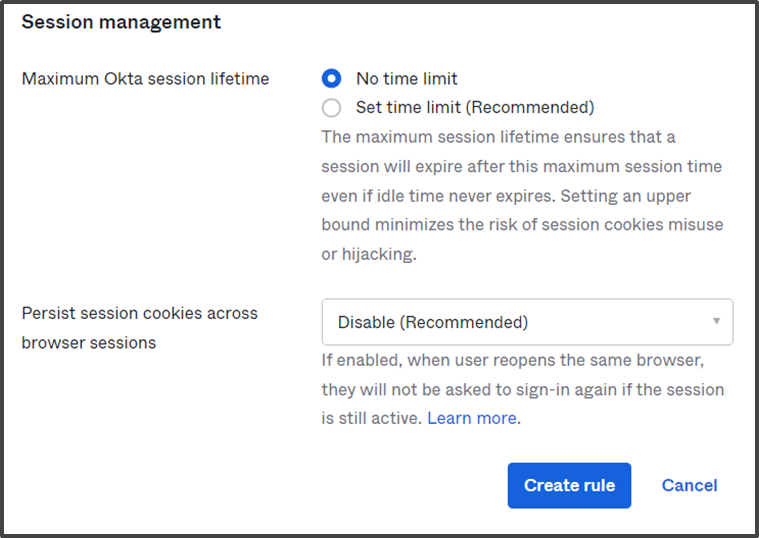The height and width of the screenshot is (538, 759).
Task: Click the dropdown arrow beside Disable (Recommended)
Action: pyautogui.click(x=716, y=321)
